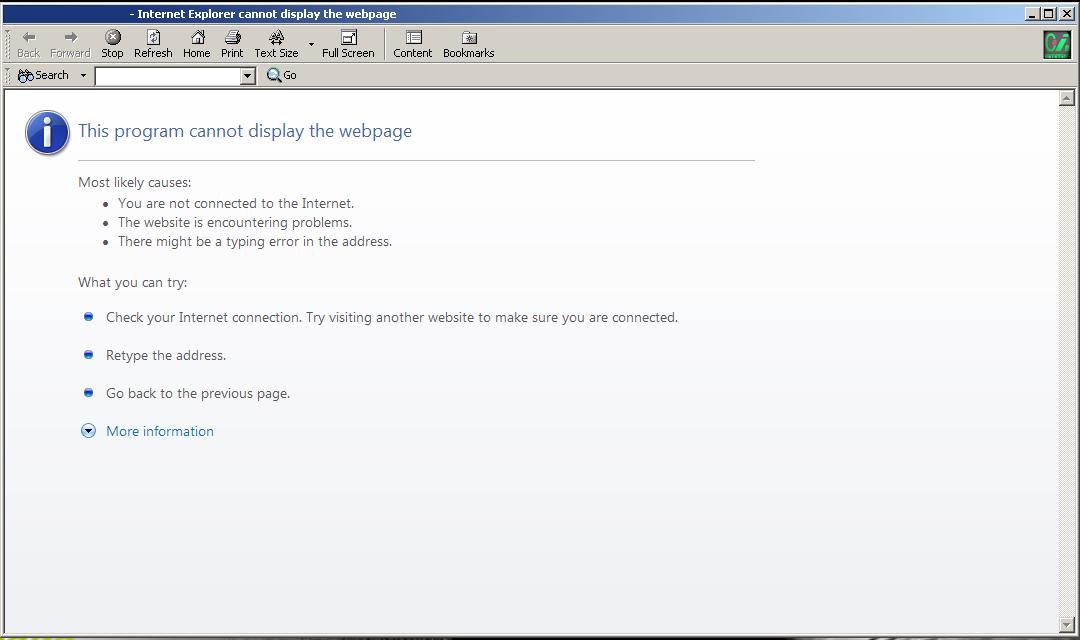
Task: Click the vertical scrollbar down arrow
Action: point(1066,625)
